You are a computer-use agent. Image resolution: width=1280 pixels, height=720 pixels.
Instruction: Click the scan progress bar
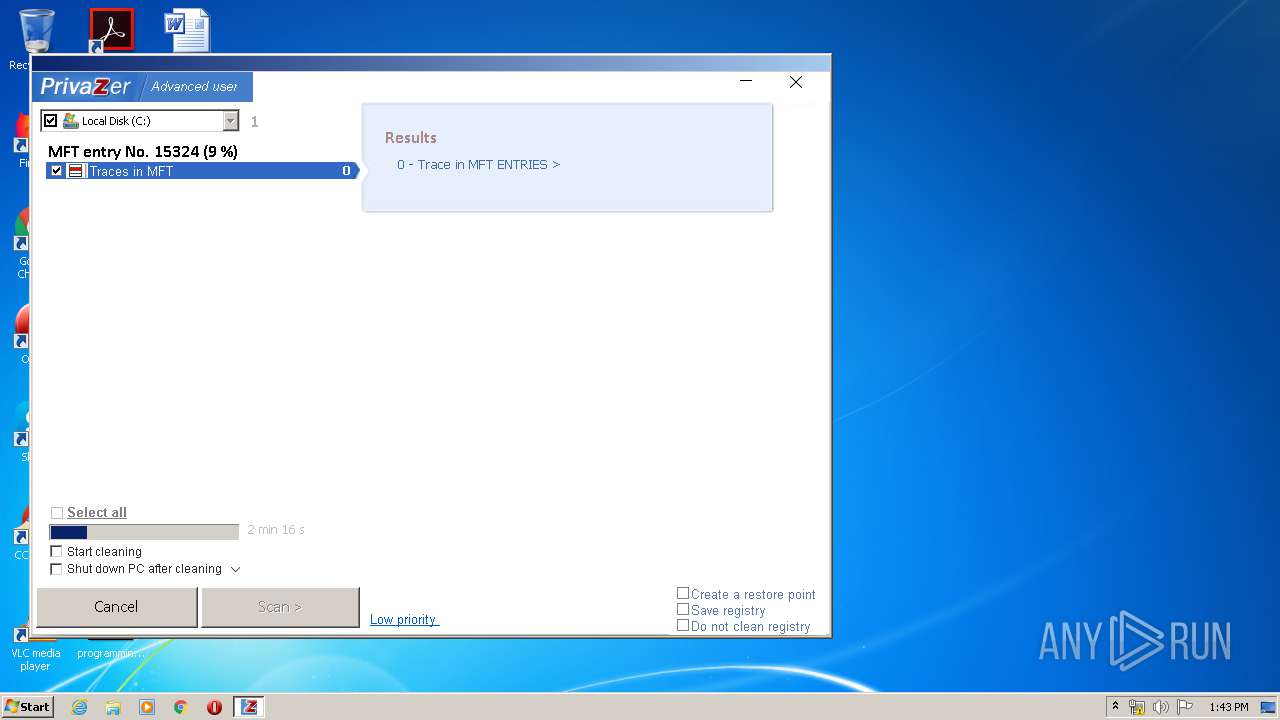[x=144, y=532]
